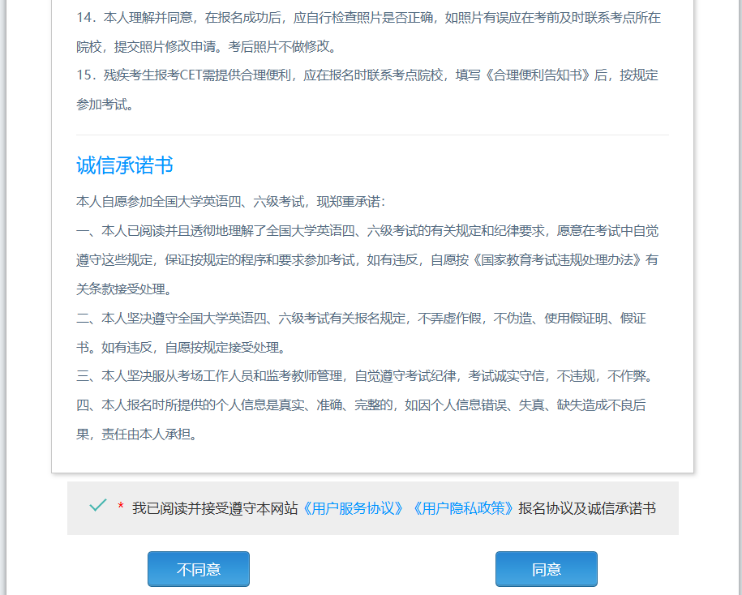Open the 《用户服务协议》 link
Image resolution: width=742 pixels, height=595 pixels.
(x=356, y=508)
